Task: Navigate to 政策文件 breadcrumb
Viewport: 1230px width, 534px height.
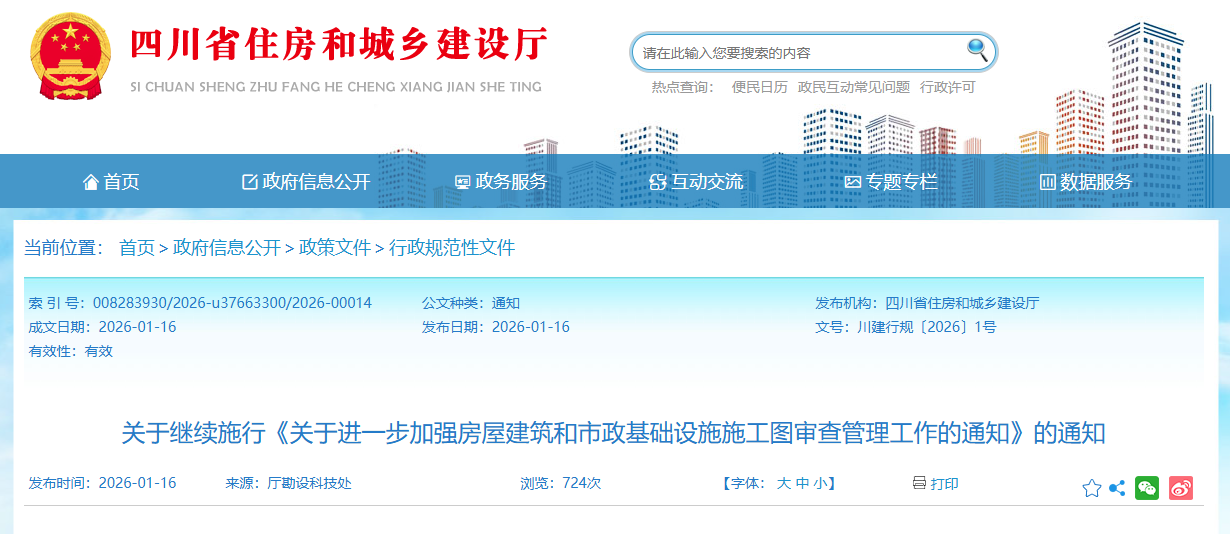Action: pos(335,248)
